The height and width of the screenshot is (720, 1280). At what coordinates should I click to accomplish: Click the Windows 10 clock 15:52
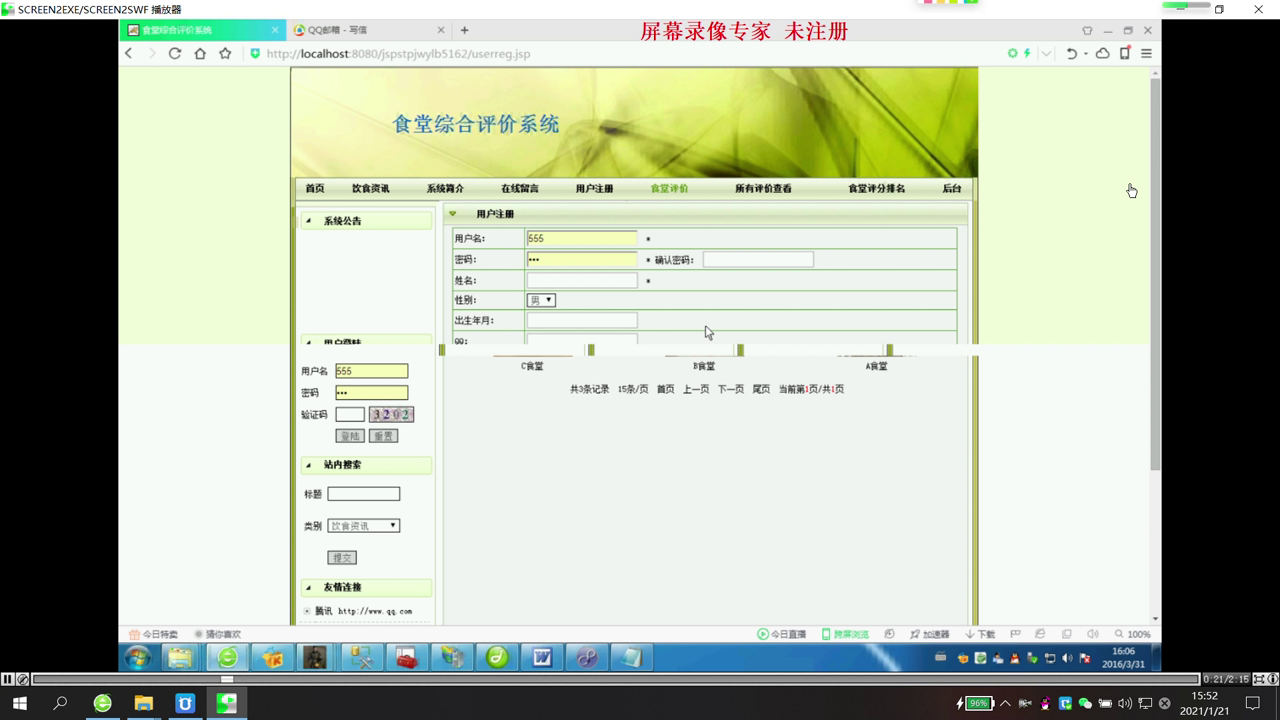click(x=1205, y=696)
